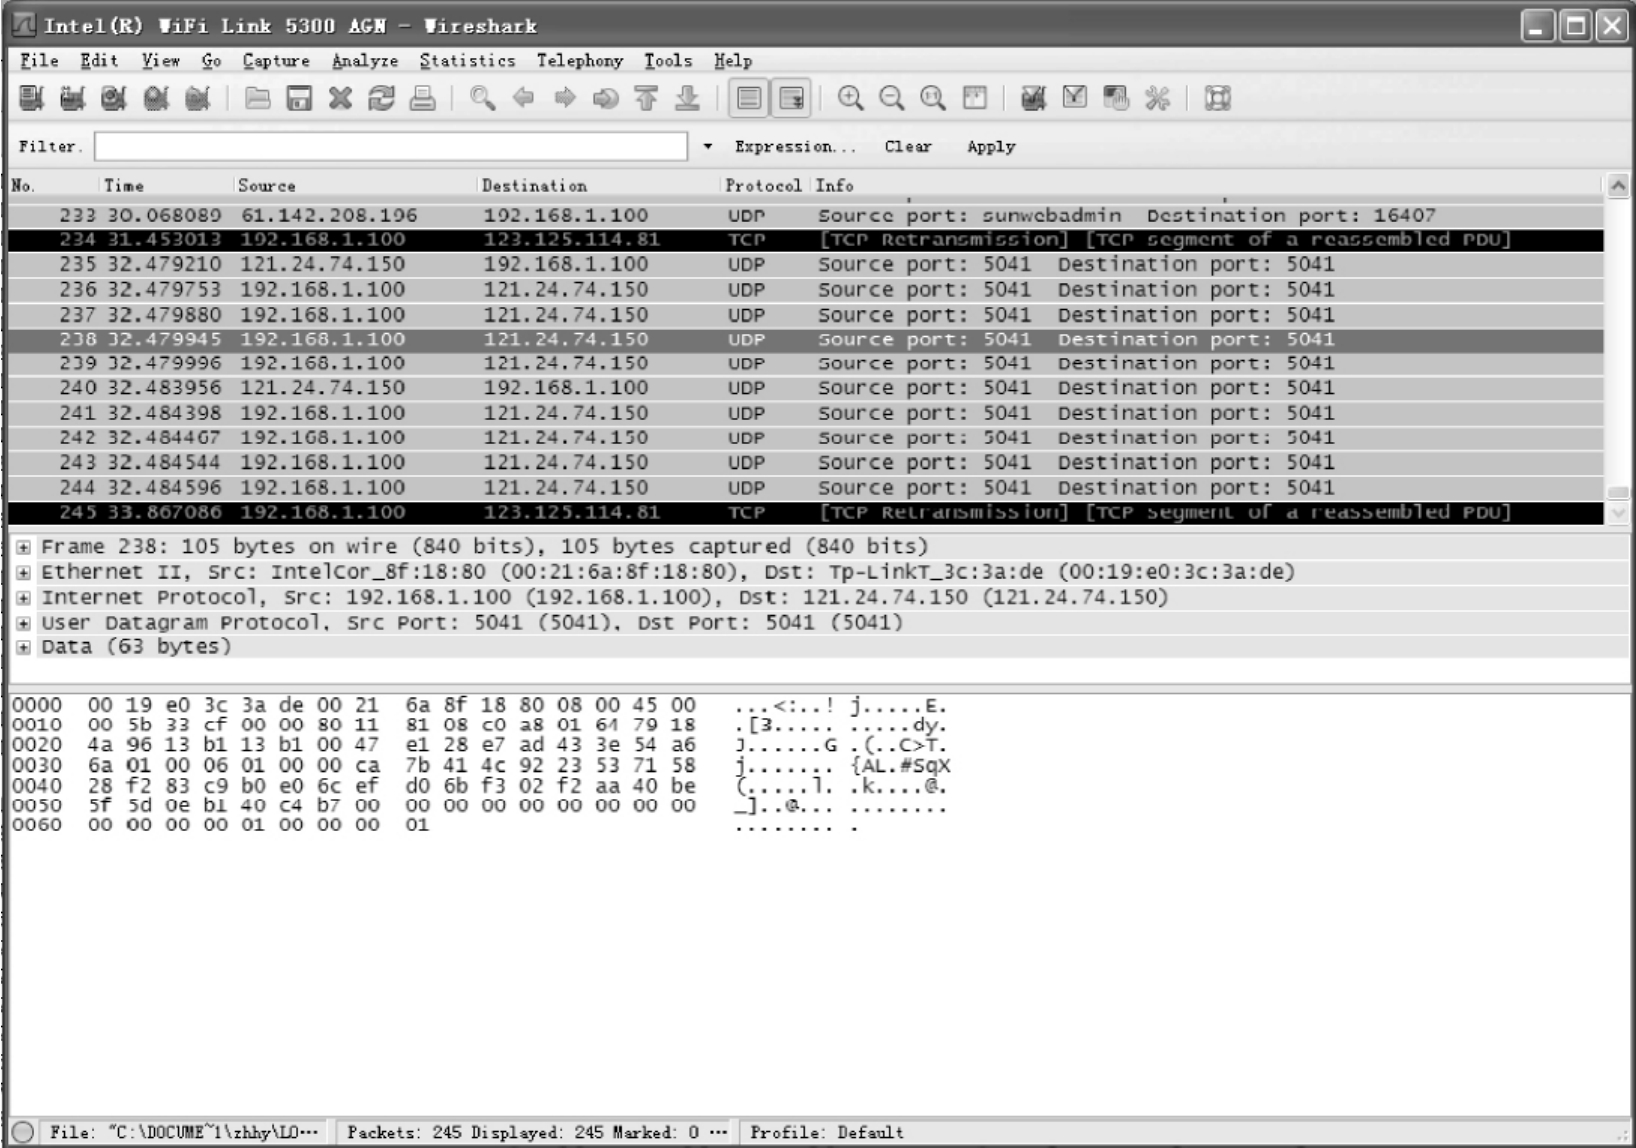Click the packet list scroll-up arrow

[1617, 186]
